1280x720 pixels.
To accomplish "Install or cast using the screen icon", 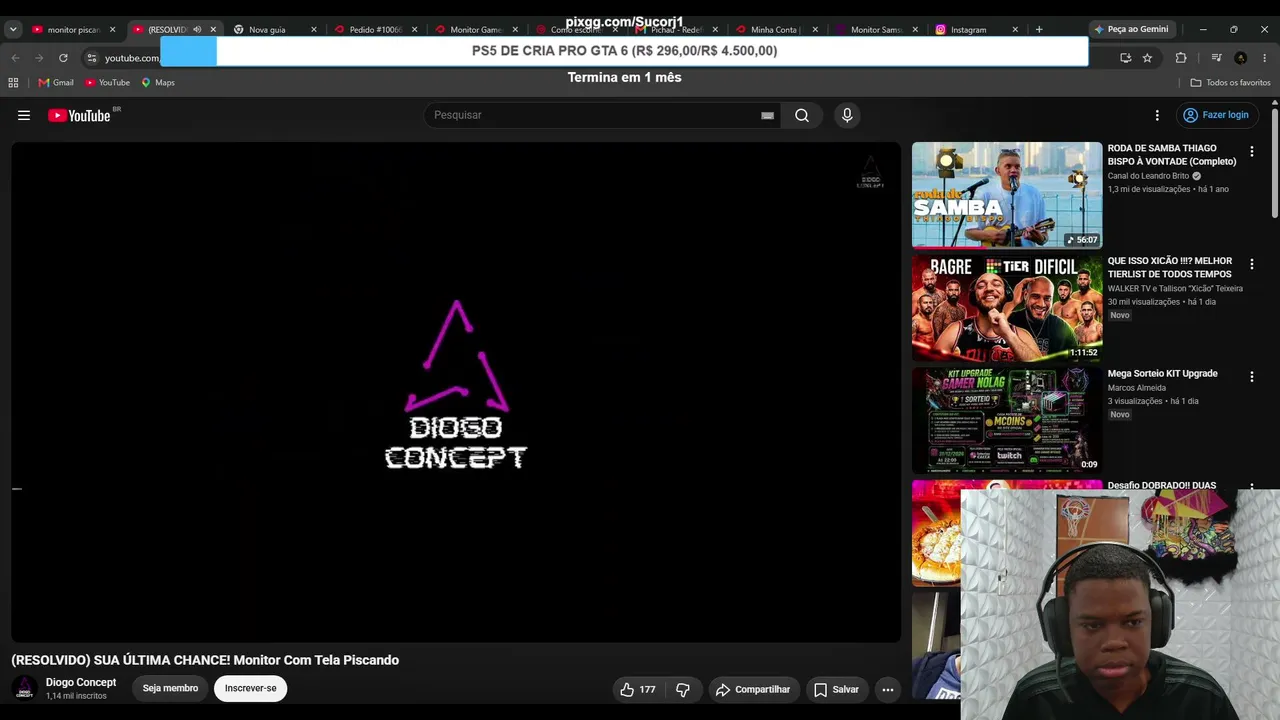I will click(x=1125, y=58).
